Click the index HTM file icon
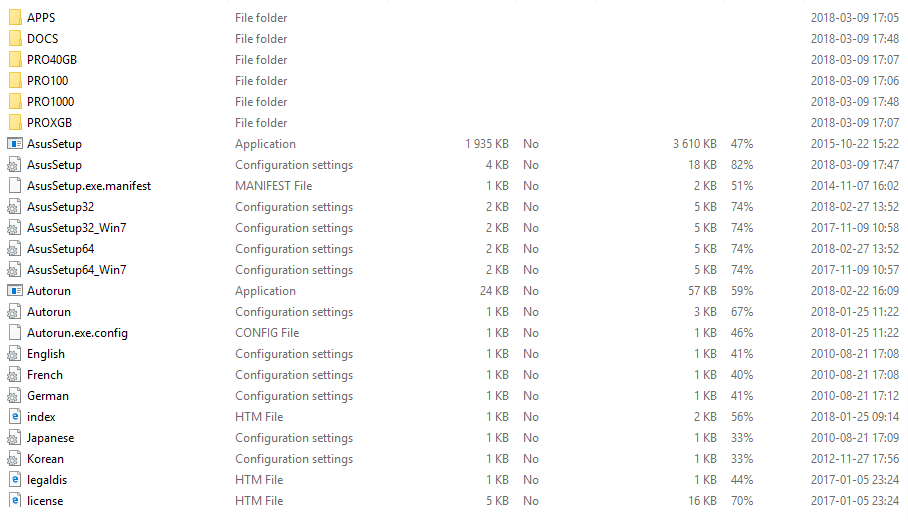The image size is (908, 520). point(15,417)
